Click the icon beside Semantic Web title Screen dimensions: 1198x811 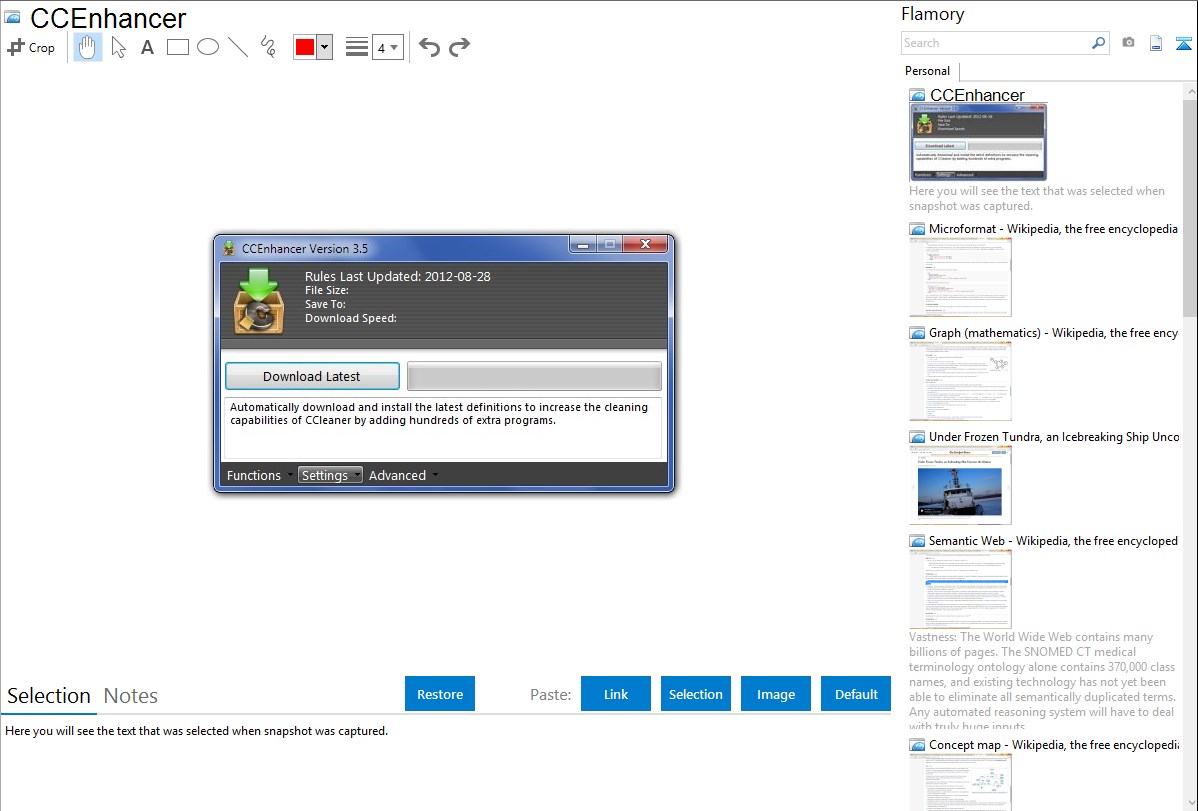click(917, 541)
